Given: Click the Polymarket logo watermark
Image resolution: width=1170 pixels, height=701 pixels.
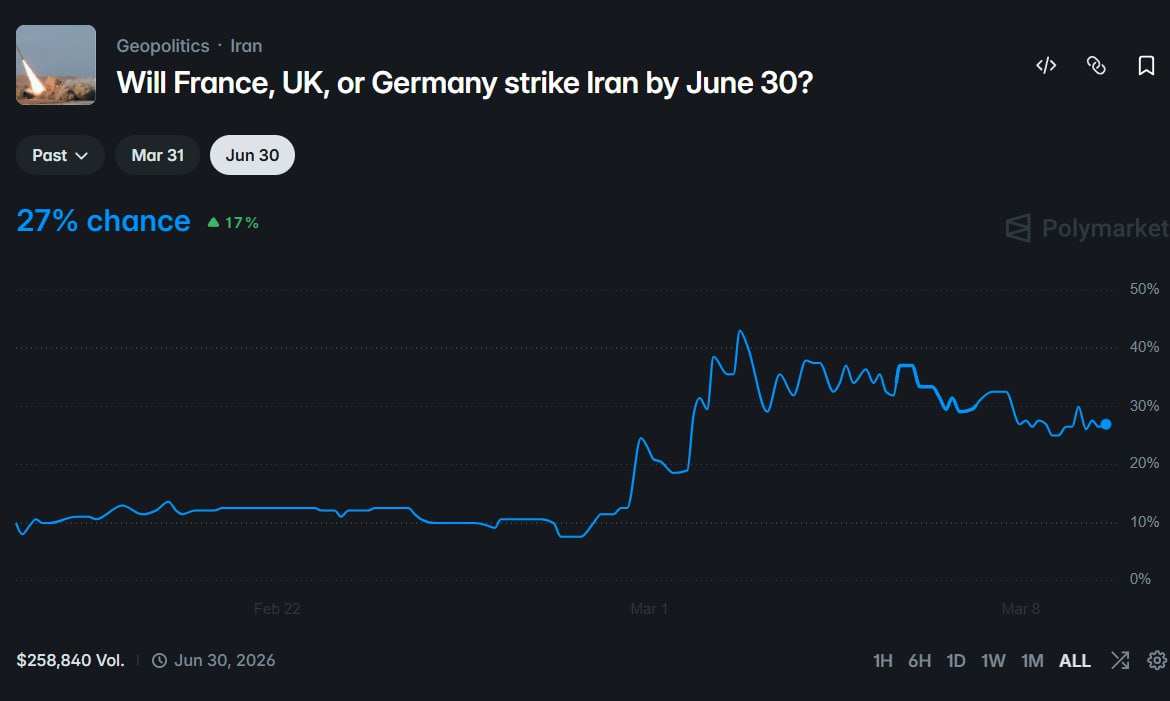Looking at the screenshot, I should [x=1085, y=228].
